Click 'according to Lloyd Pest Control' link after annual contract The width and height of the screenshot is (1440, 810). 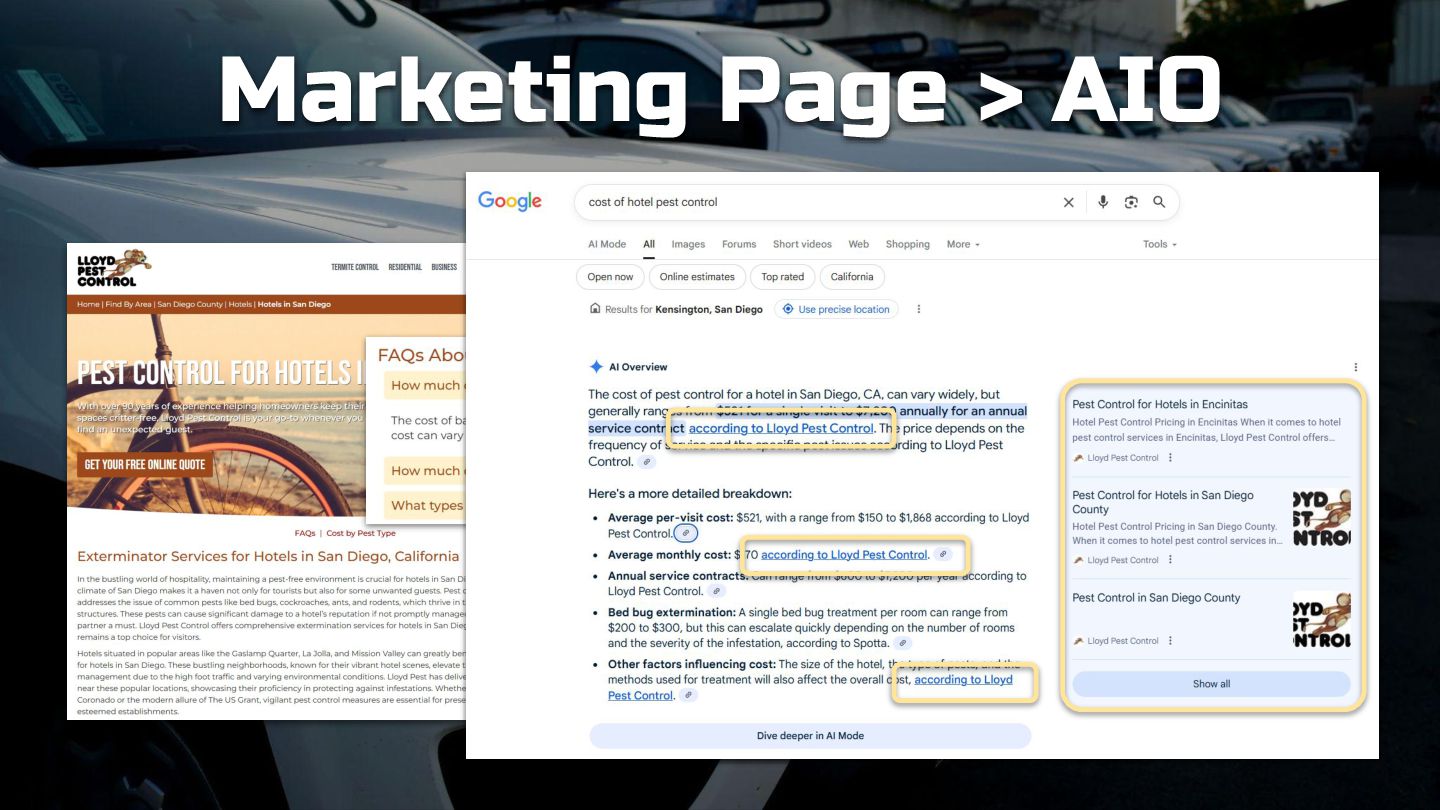pos(781,428)
